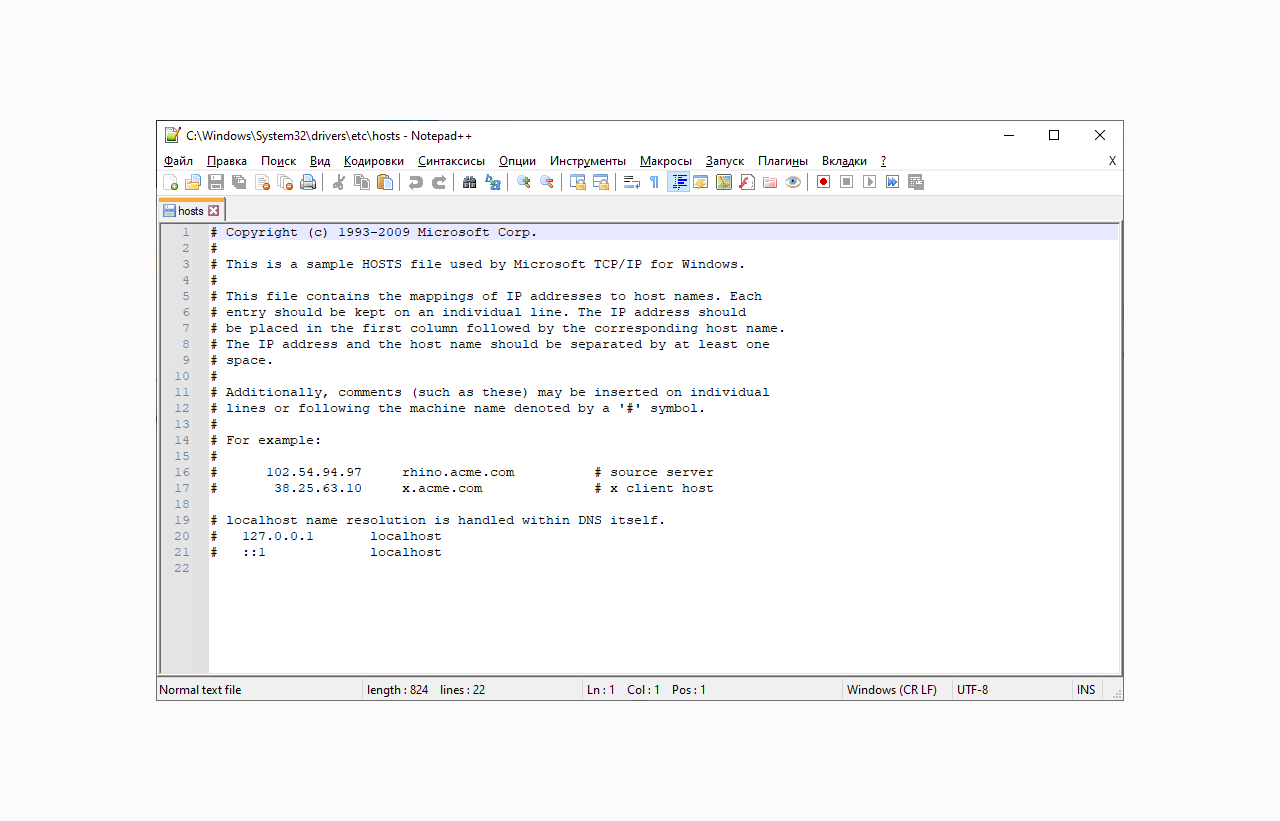Viewport: 1280px width, 821px height.
Task: Click 'Windows (CR LF)' in status bar
Action: click(x=892, y=690)
